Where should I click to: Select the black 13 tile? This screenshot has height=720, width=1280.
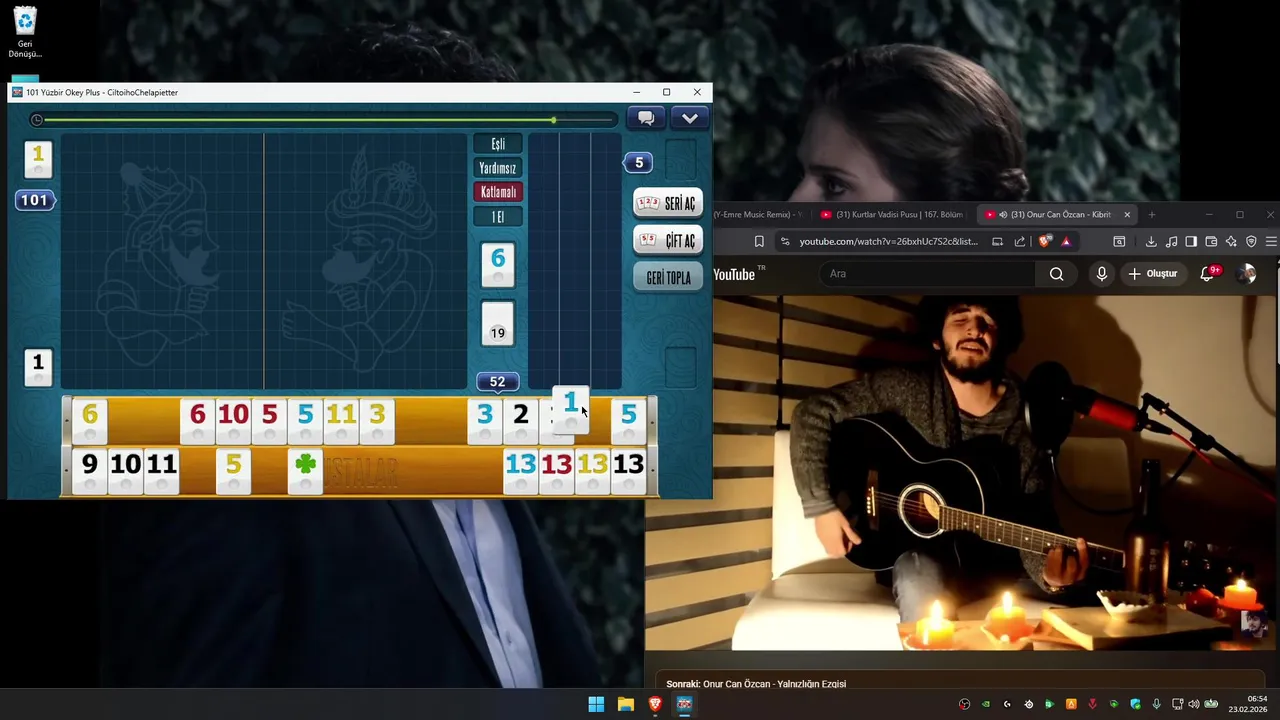(x=629, y=470)
